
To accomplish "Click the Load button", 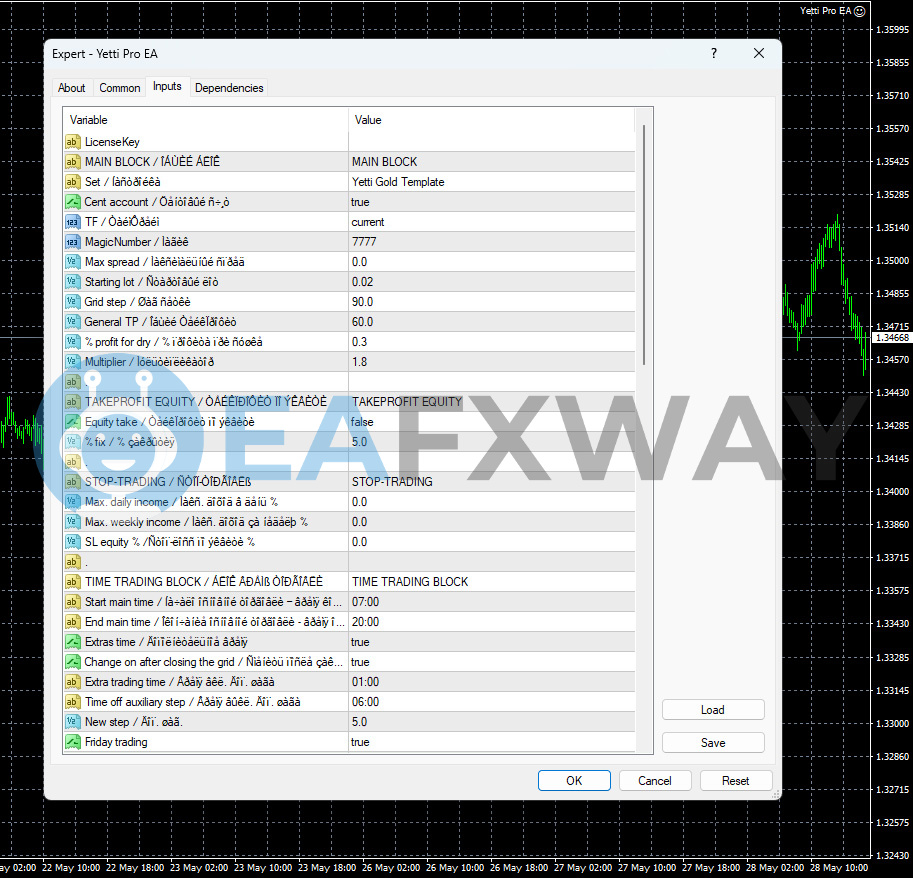I will pos(713,710).
